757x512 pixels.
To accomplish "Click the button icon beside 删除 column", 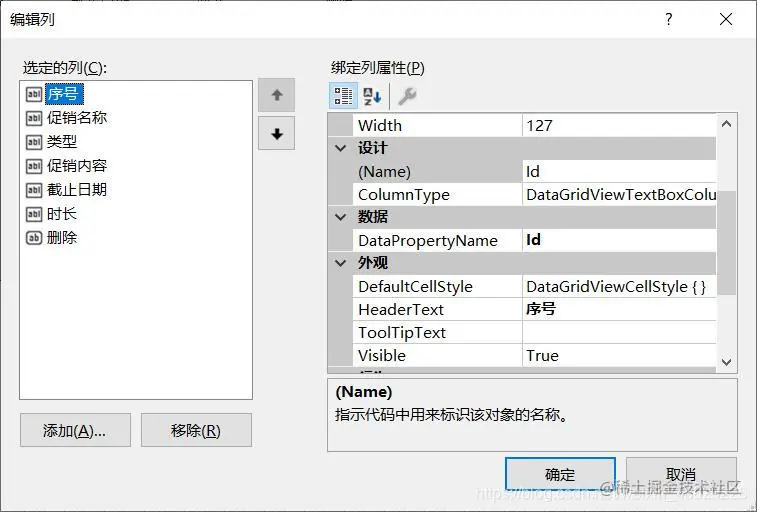I will [34, 238].
